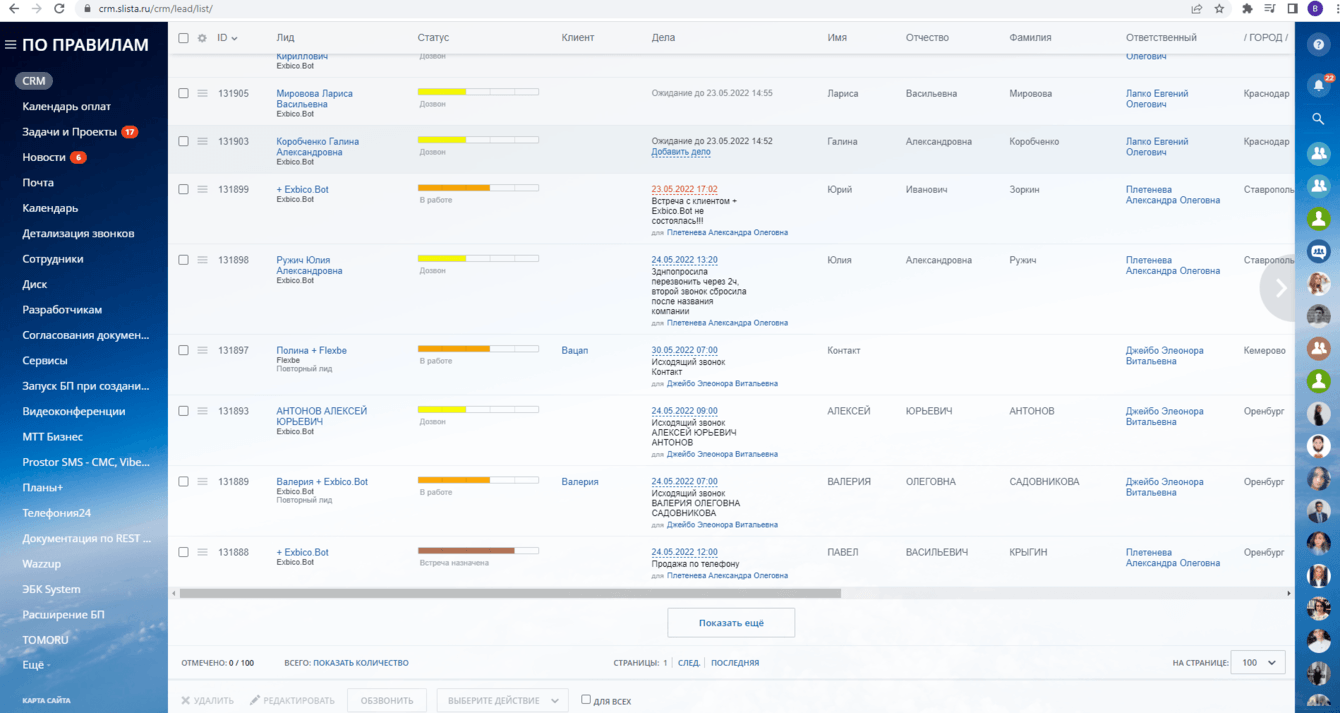
Task: Click the horizontal scrollbar below the table
Action: point(510,593)
